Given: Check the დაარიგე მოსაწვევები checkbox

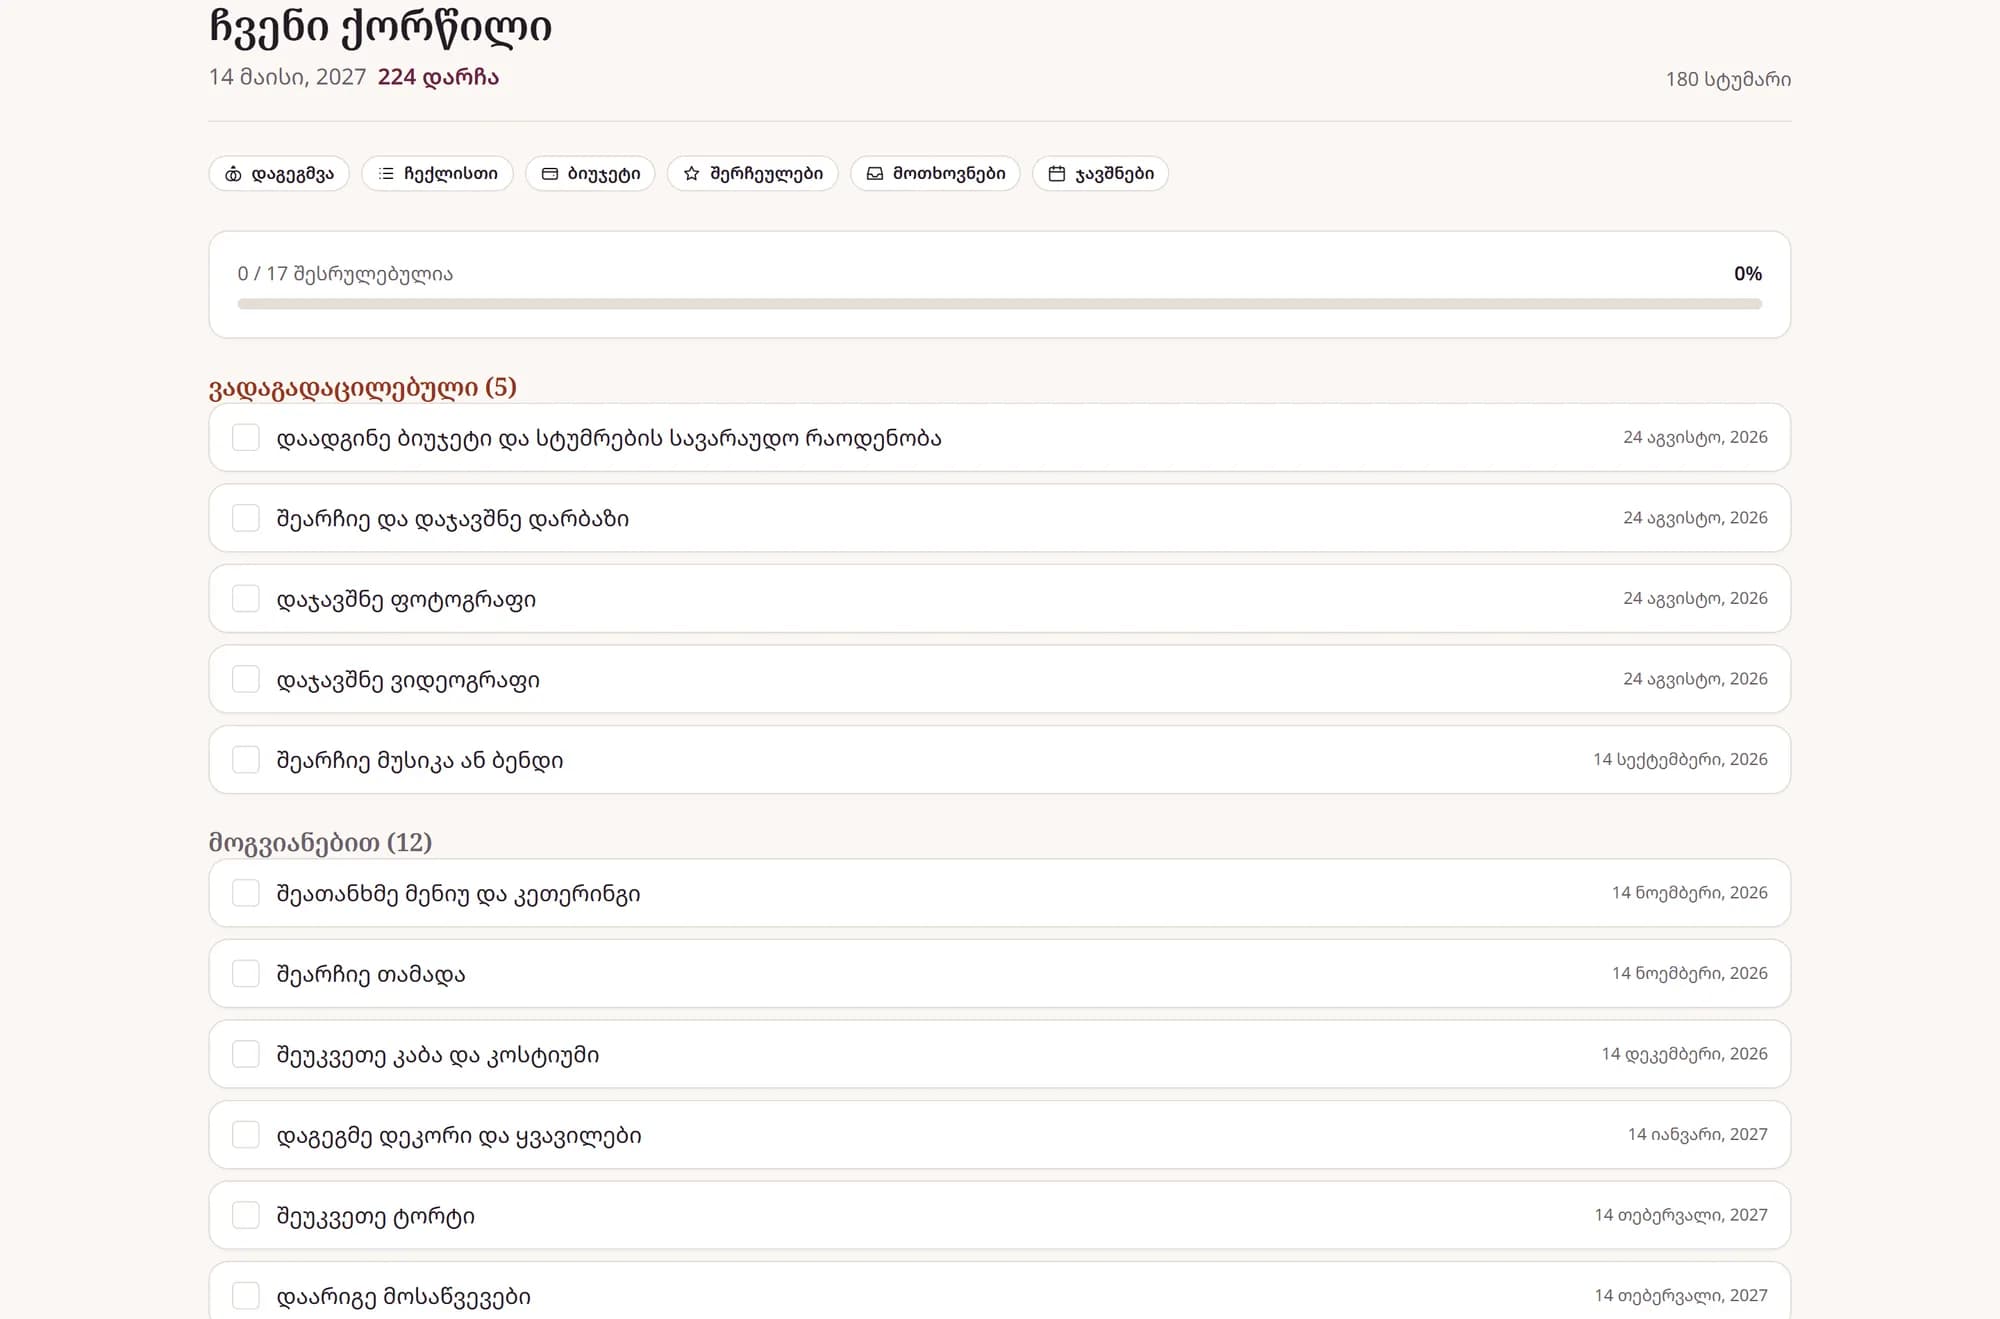Looking at the screenshot, I should [x=246, y=1296].
